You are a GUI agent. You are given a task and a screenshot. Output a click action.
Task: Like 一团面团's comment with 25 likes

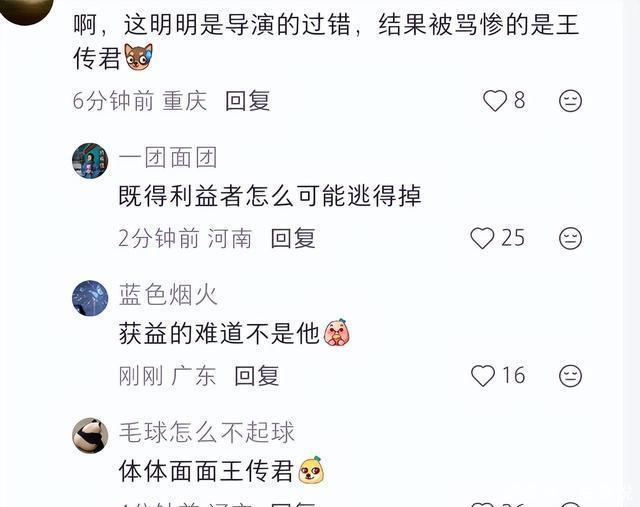click(x=482, y=238)
